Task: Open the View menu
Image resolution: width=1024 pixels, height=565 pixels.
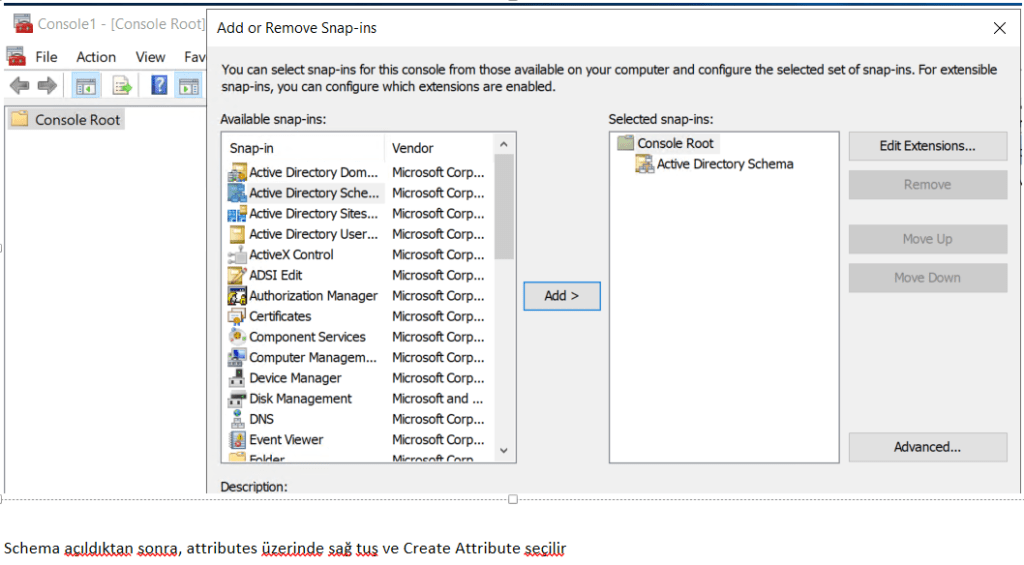Action: point(150,57)
